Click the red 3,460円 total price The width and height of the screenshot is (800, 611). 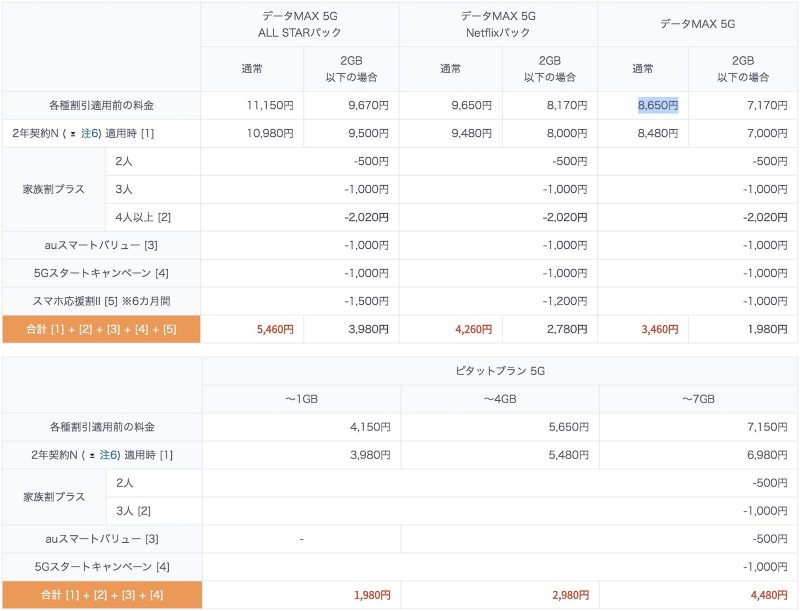tap(658, 329)
